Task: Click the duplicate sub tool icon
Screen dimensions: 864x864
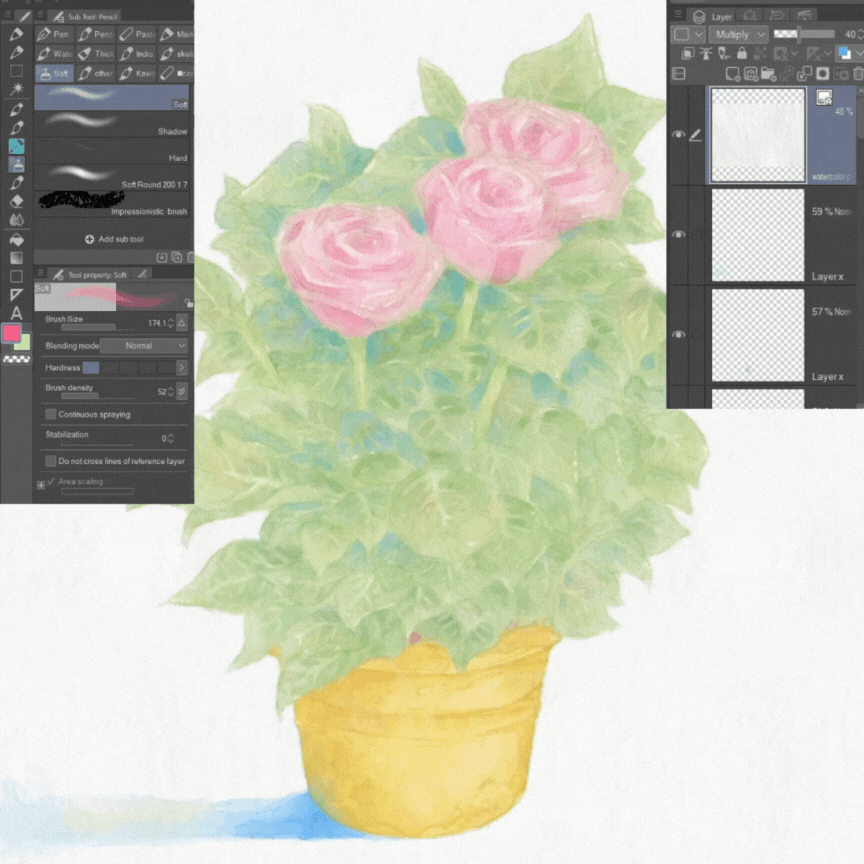Action: (176, 257)
